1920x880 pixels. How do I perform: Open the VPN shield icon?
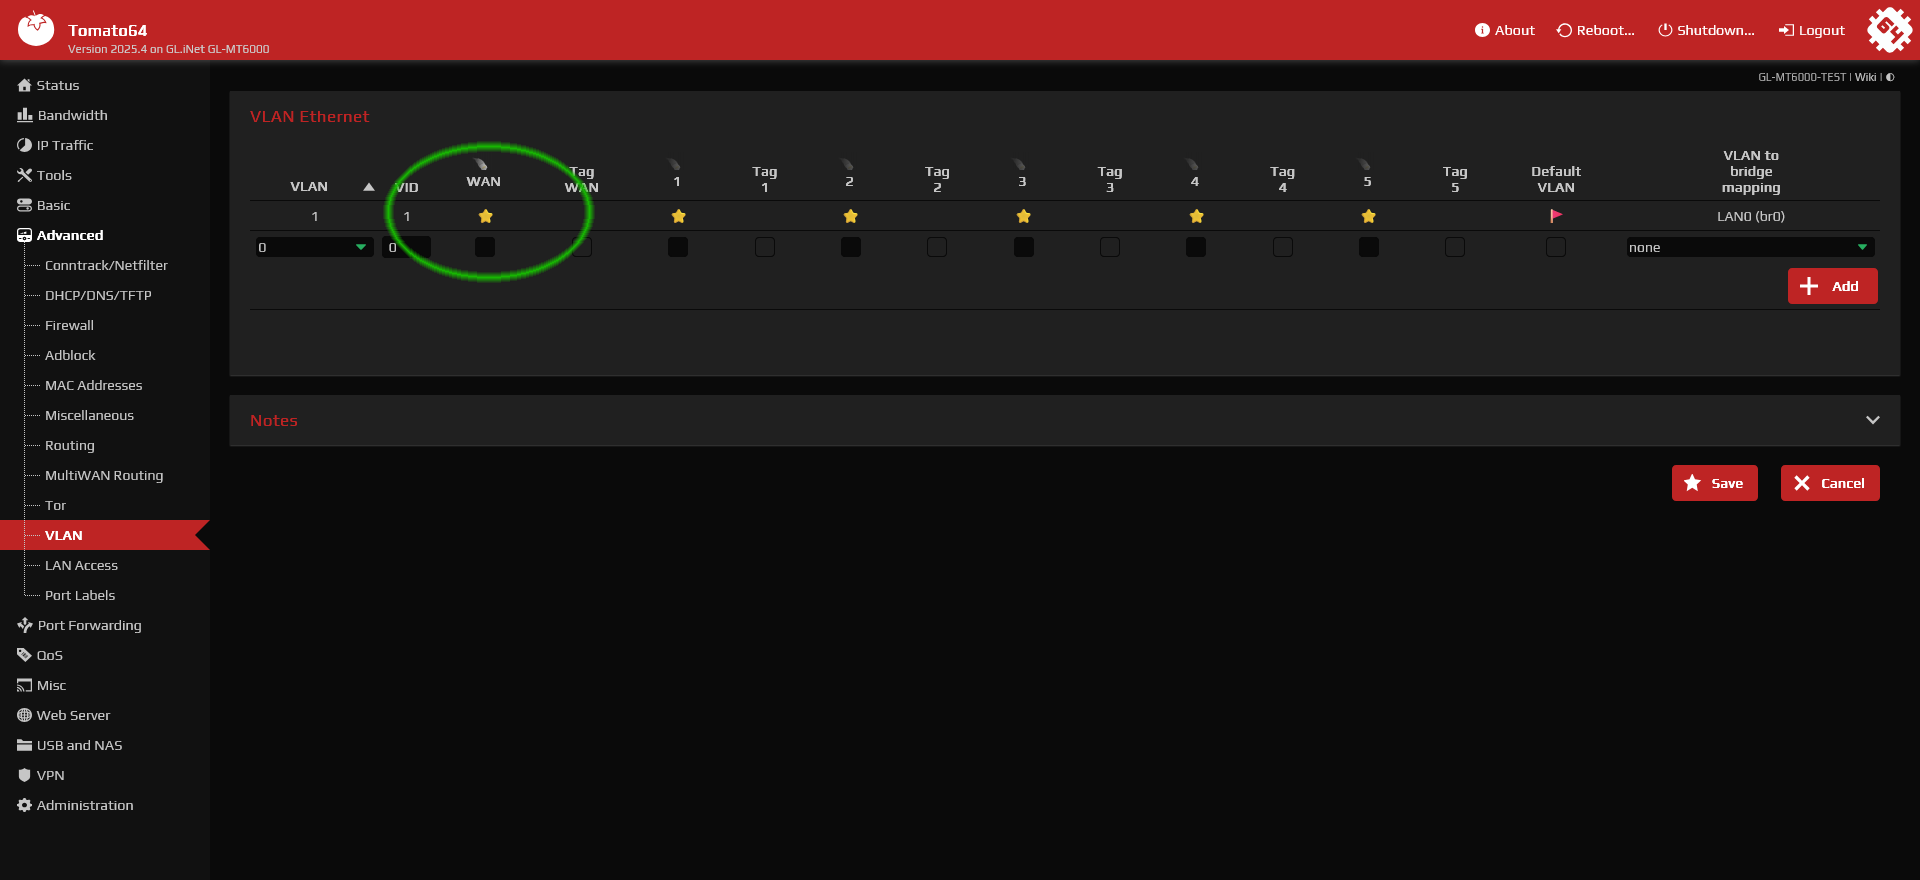coord(25,775)
